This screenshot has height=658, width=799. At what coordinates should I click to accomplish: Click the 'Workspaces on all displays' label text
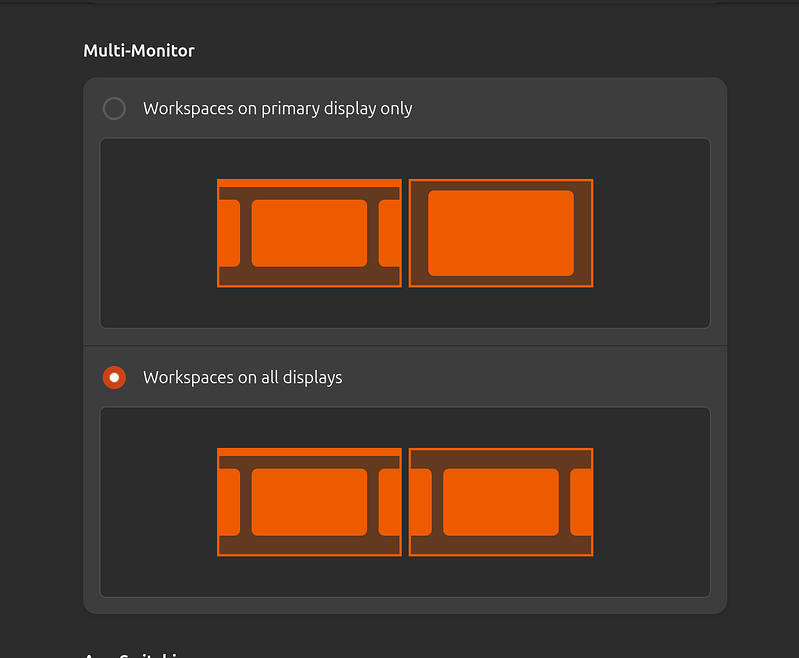[x=243, y=378]
